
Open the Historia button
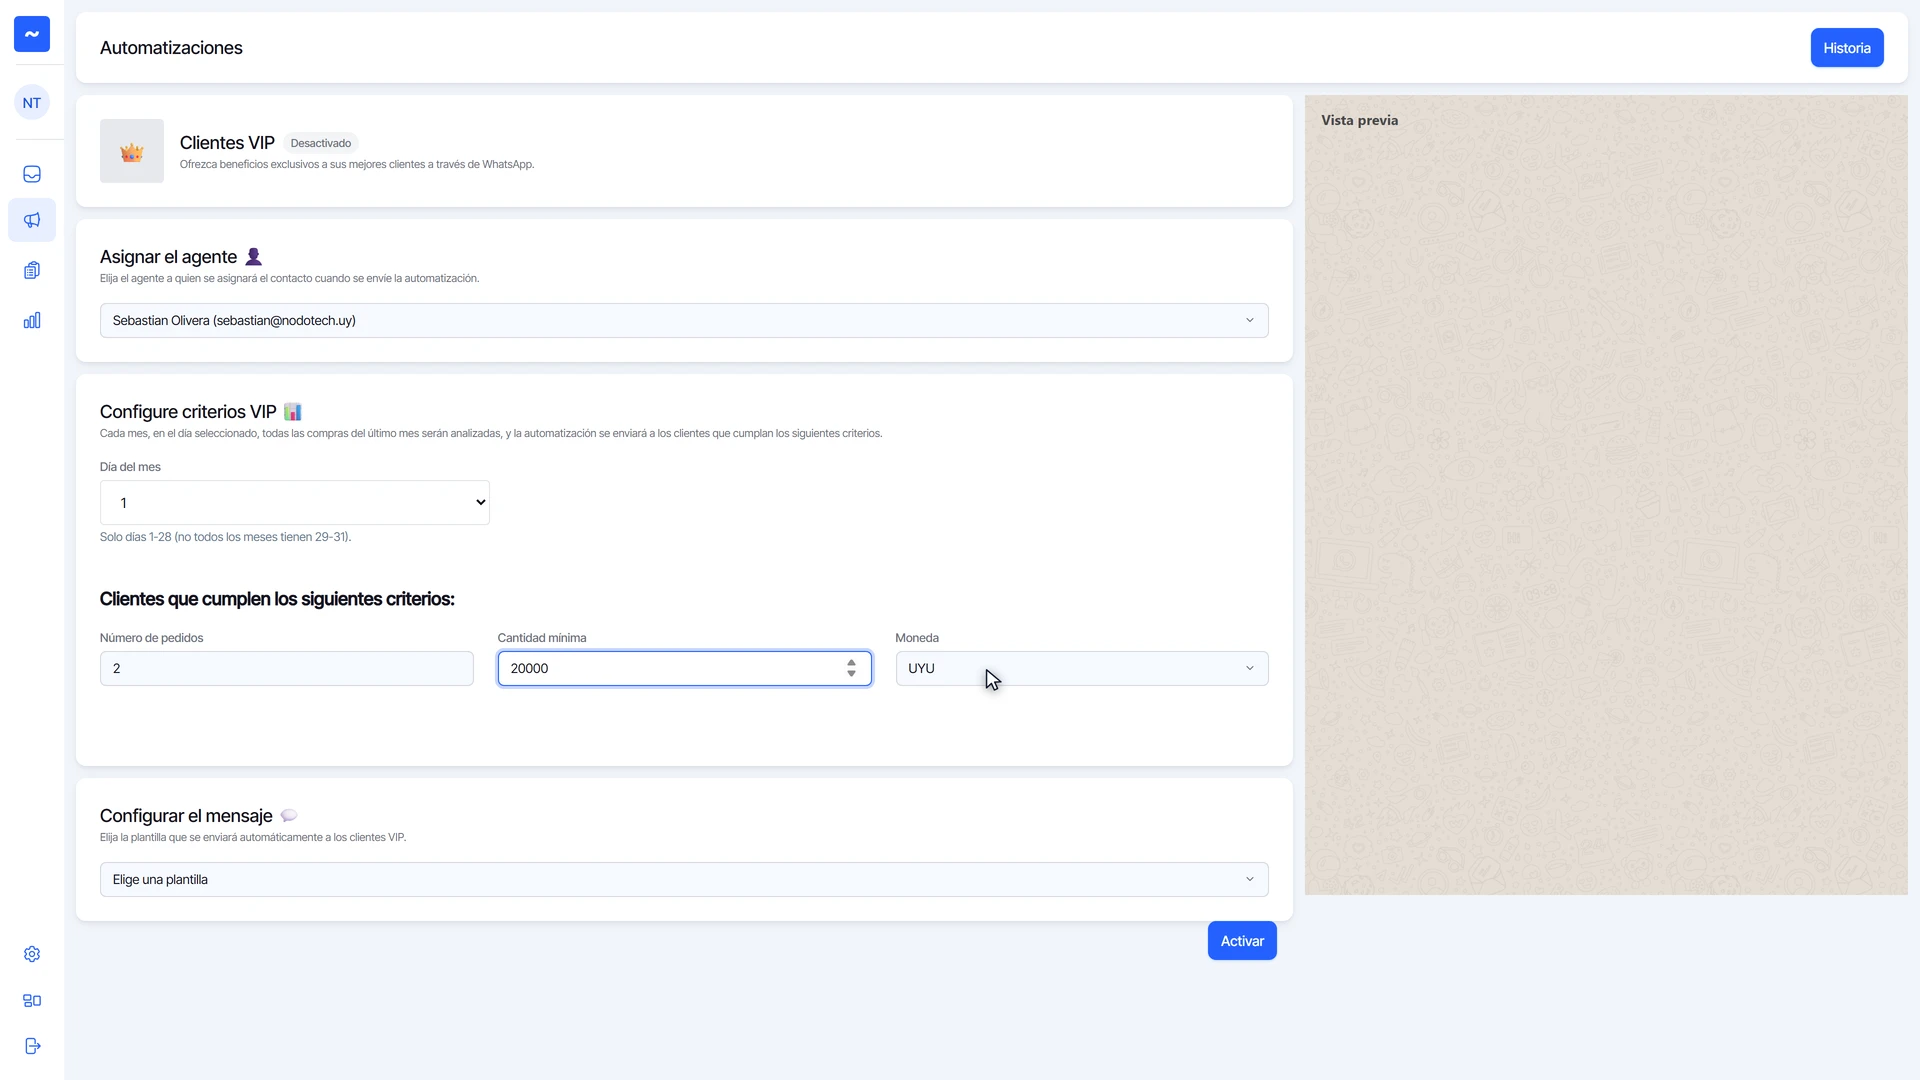[x=1846, y=48]
